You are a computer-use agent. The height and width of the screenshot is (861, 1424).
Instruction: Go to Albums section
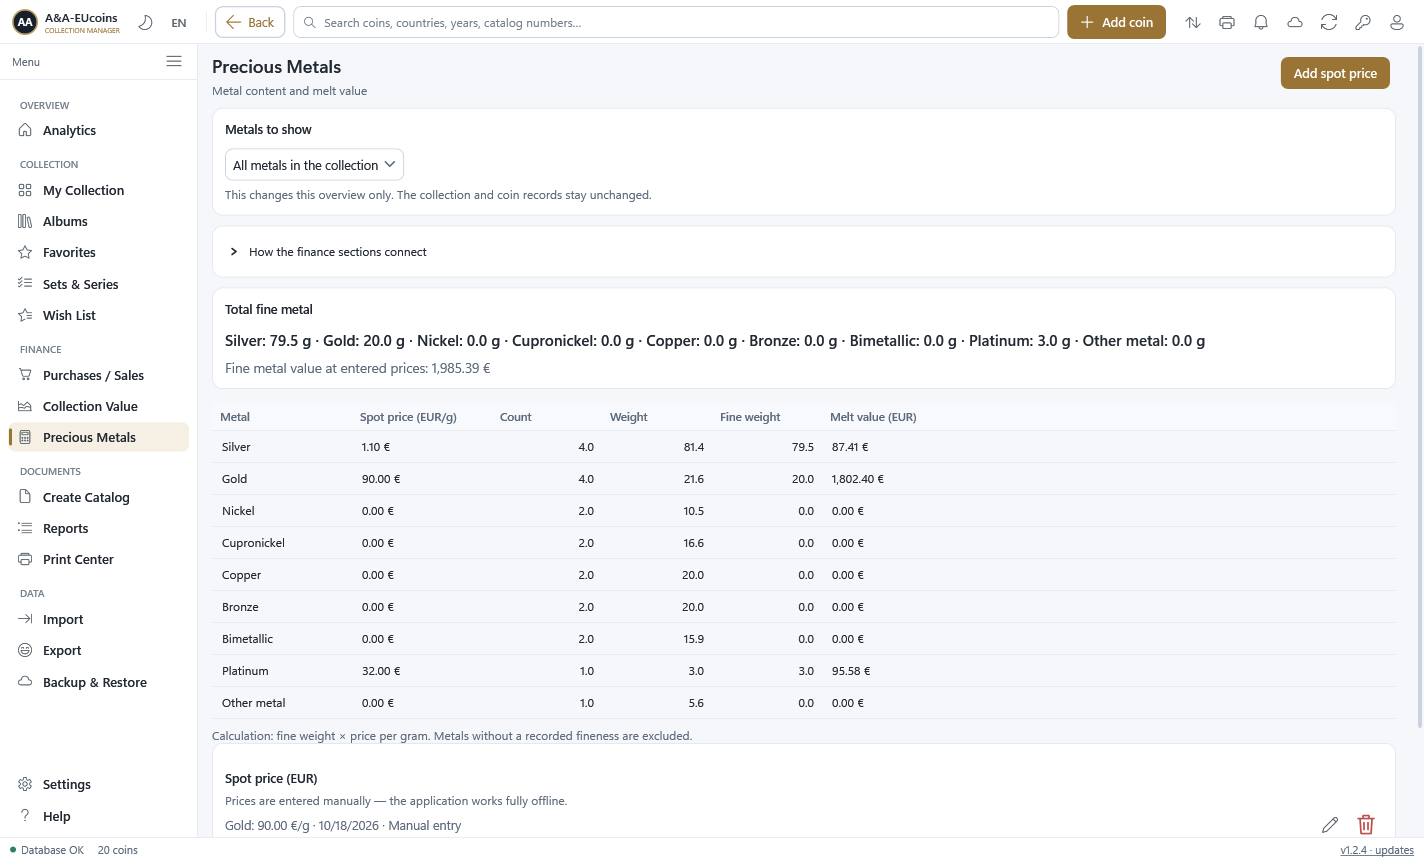[98, 222]
